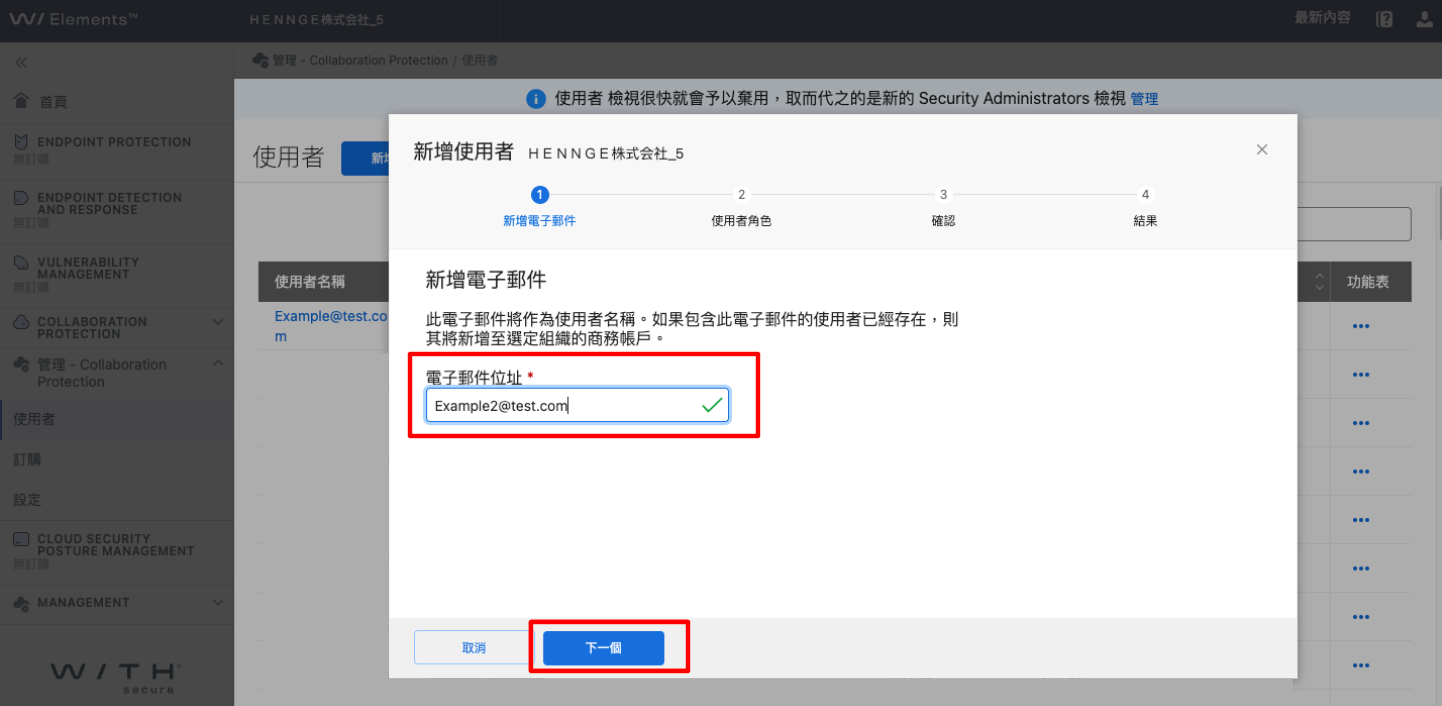Click the WithSecure Elements logo
Viewport: 1442px width, 706px height.
74,20
